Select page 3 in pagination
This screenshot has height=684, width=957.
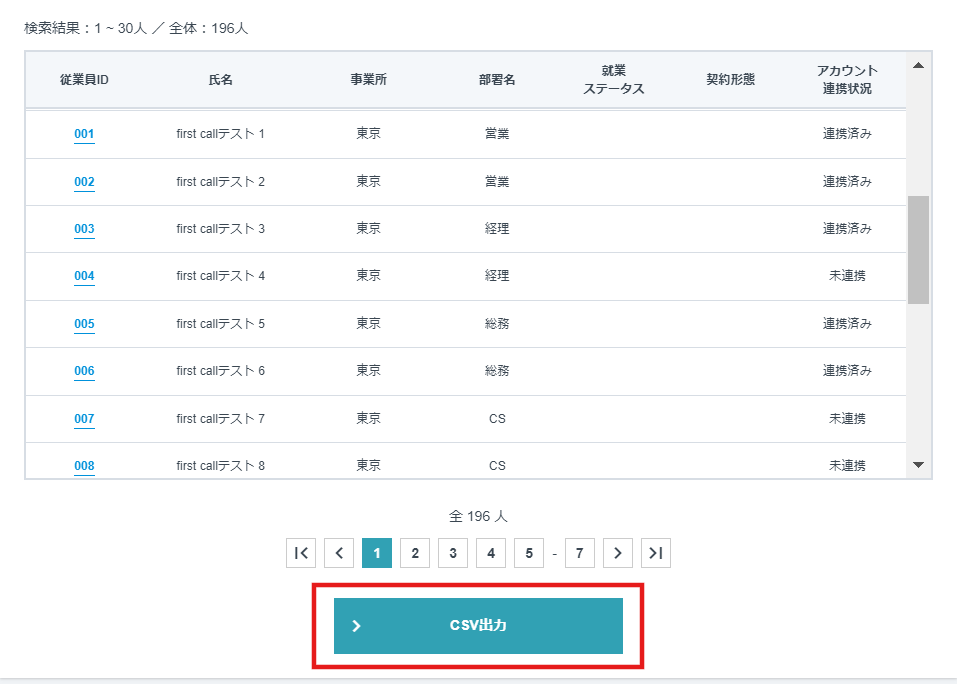point(453,553)
